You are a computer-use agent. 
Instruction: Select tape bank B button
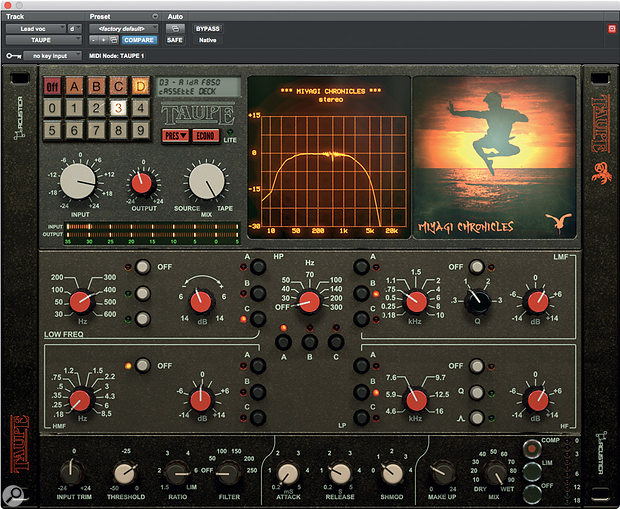pyautogui.click(x=96, y=86)
